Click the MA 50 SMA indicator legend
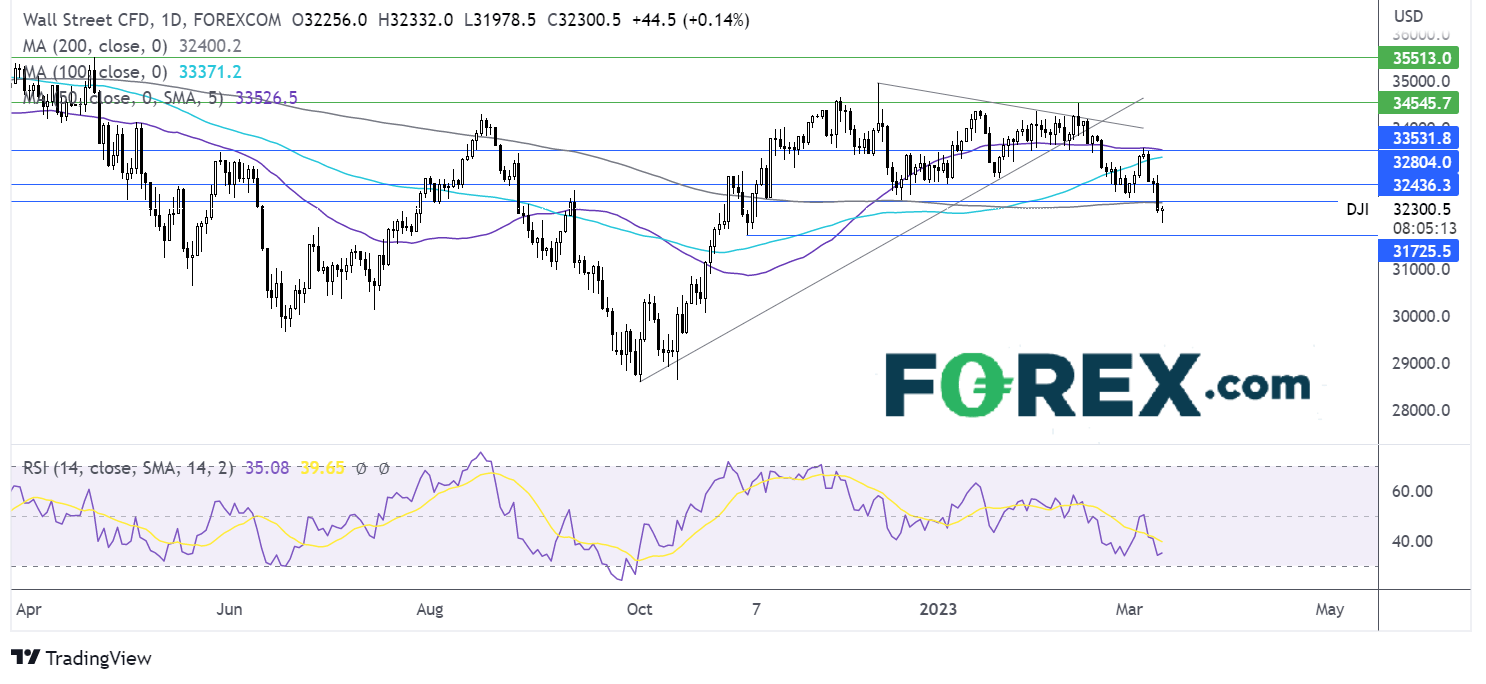The image size is (1486, 684). [x=160, y=98]
